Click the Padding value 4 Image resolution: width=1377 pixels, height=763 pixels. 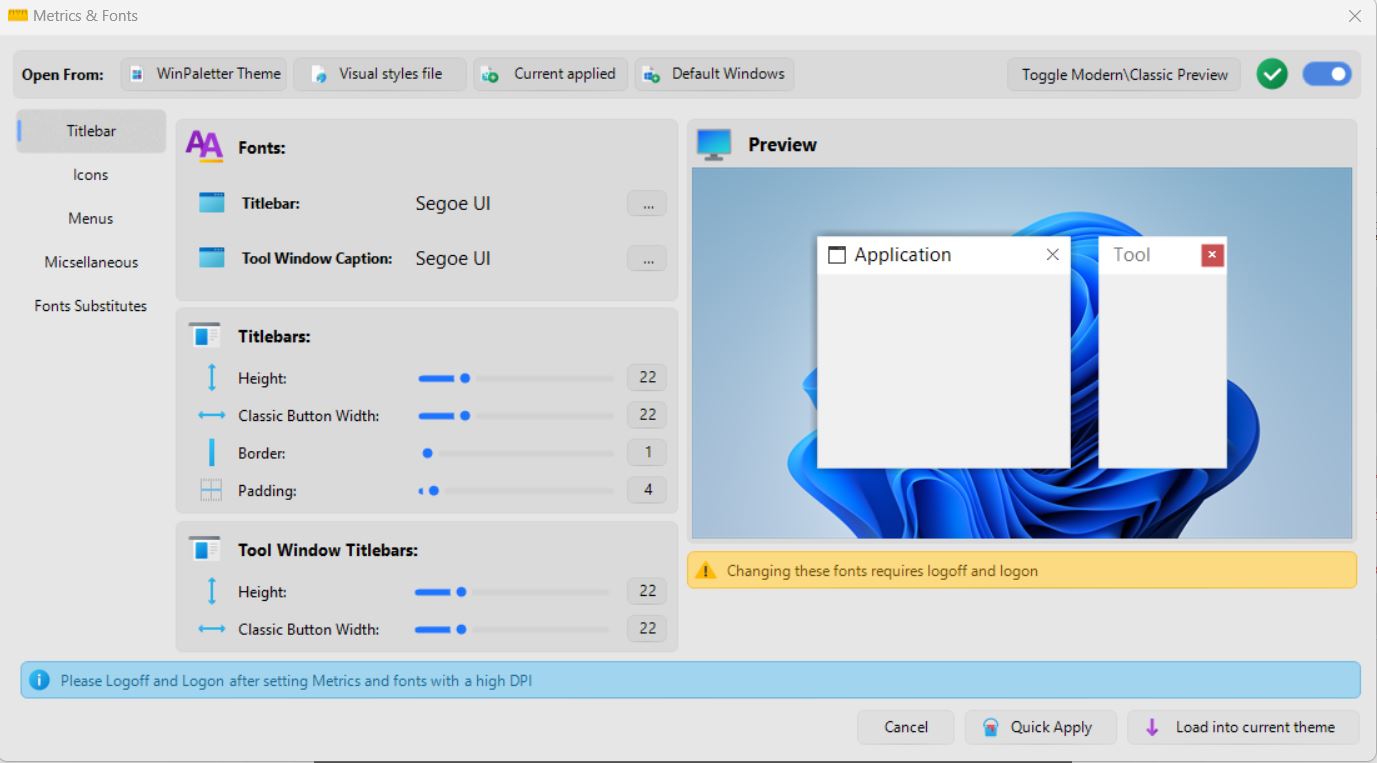coord(647,490)
